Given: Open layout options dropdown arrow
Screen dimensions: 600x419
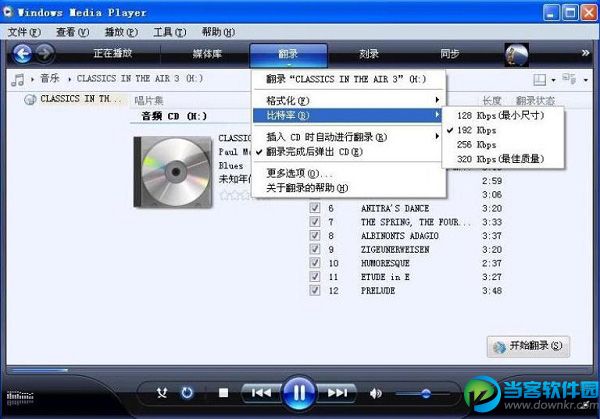Looking at the screenshot, I should (x=553, y=80).
